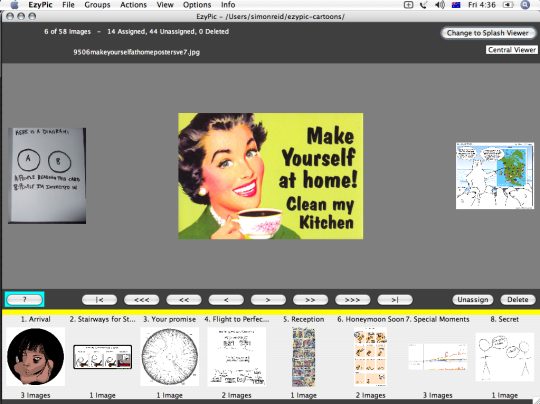
Task: Click the Australian flag input menu
Action: click(x=456, y=5)
